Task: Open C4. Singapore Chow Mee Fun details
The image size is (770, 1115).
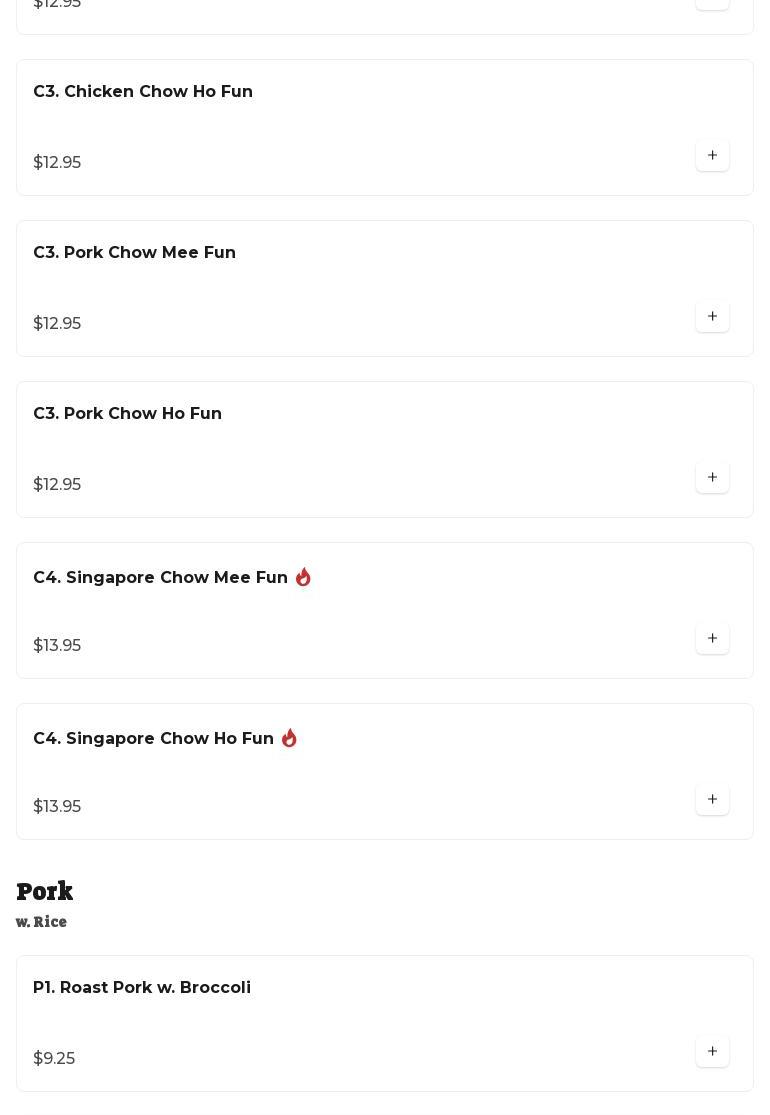Action: click(160, 578)
